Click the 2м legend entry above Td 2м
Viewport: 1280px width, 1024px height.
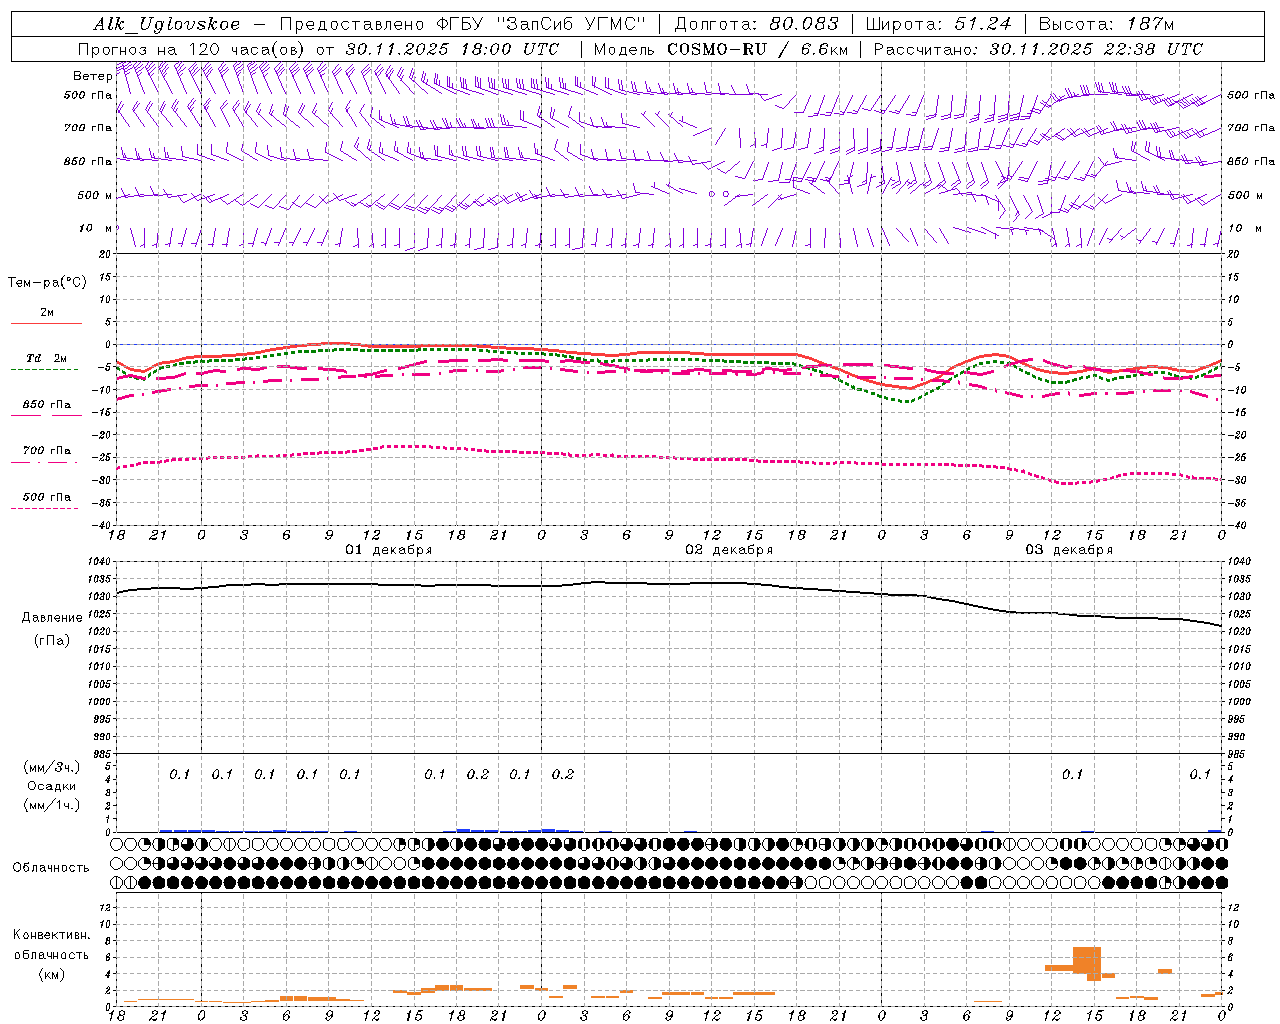point(46,312)
